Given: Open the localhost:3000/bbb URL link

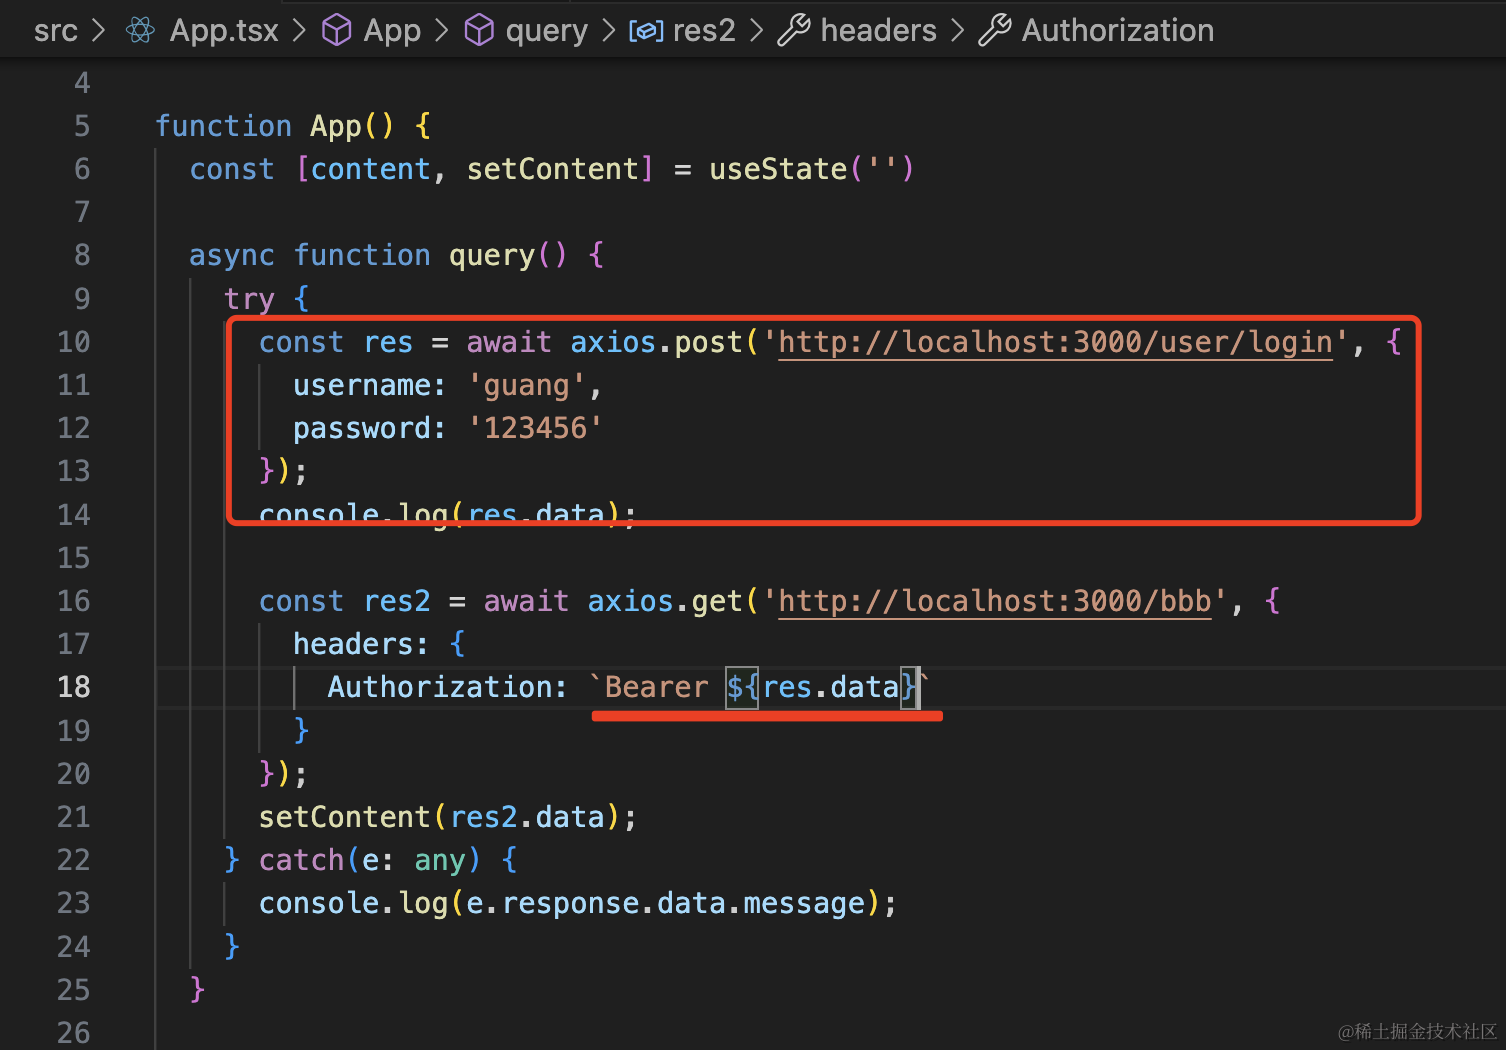Looking at the screenshot, I should (x=994, y=601).
